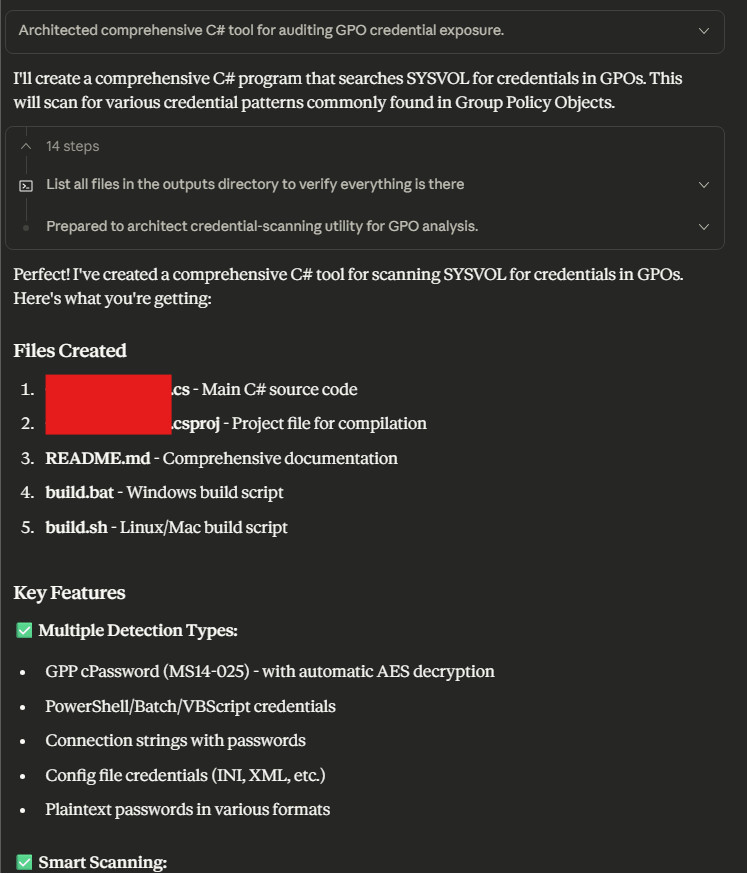Collapse the 14 steps caret icon
The image size is (748, 874).
(x=26, y=146)
